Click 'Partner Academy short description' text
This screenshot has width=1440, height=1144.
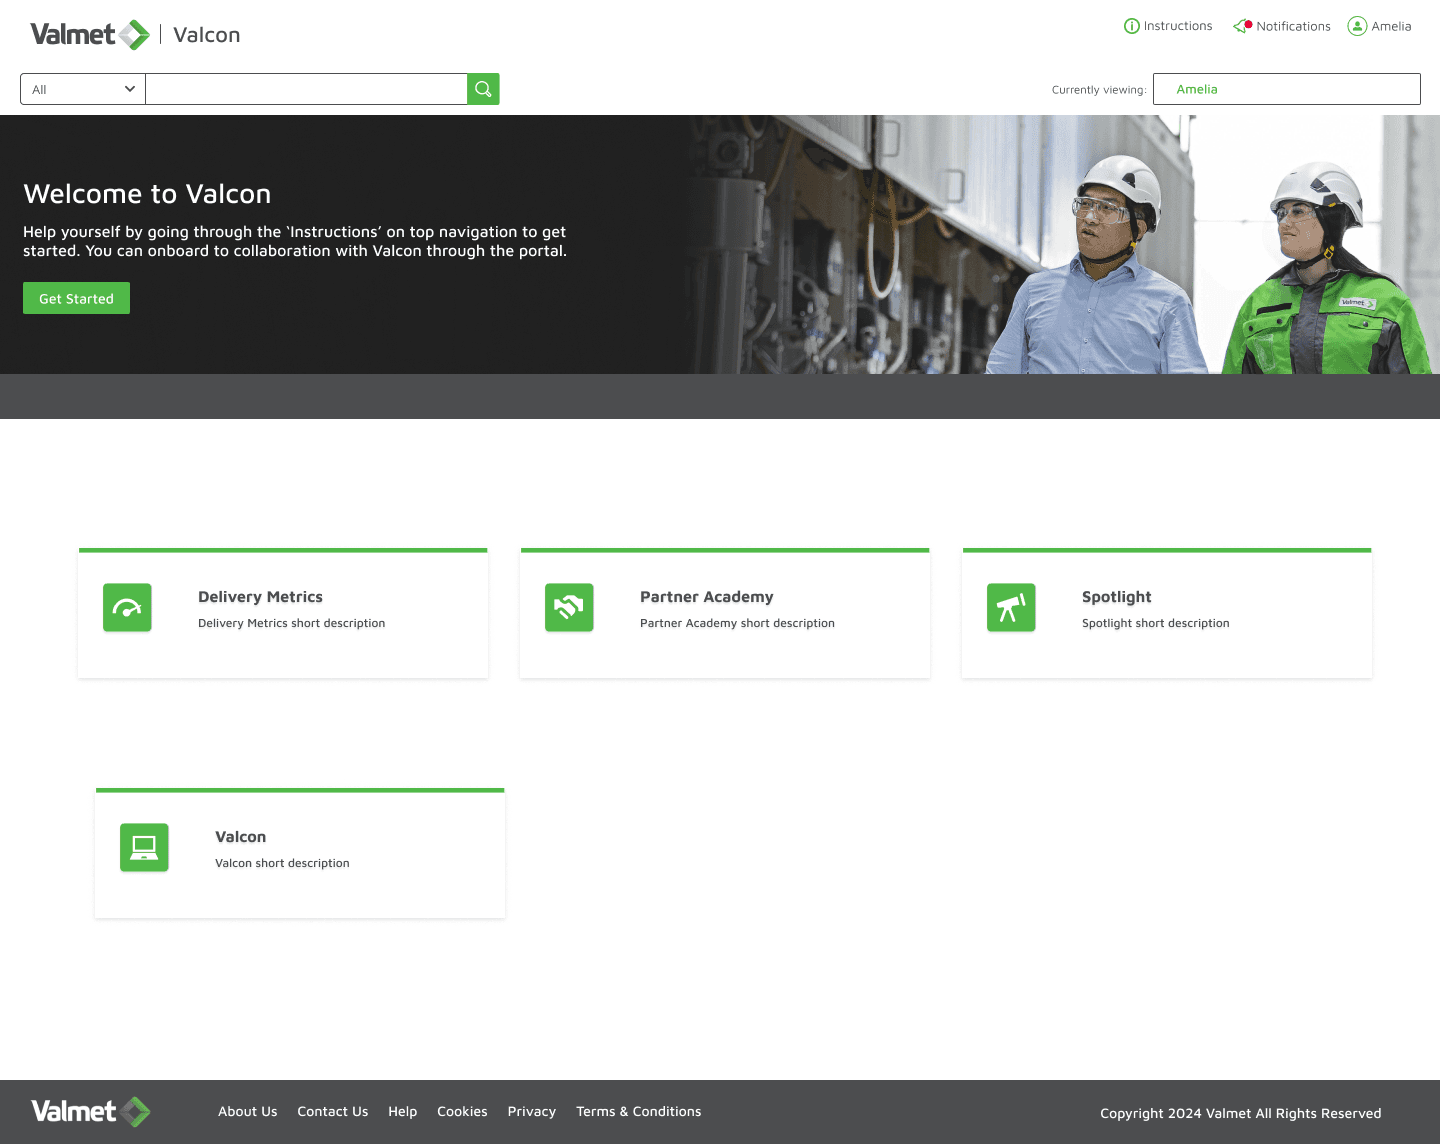pyautogui.click(x=737, y=623)
